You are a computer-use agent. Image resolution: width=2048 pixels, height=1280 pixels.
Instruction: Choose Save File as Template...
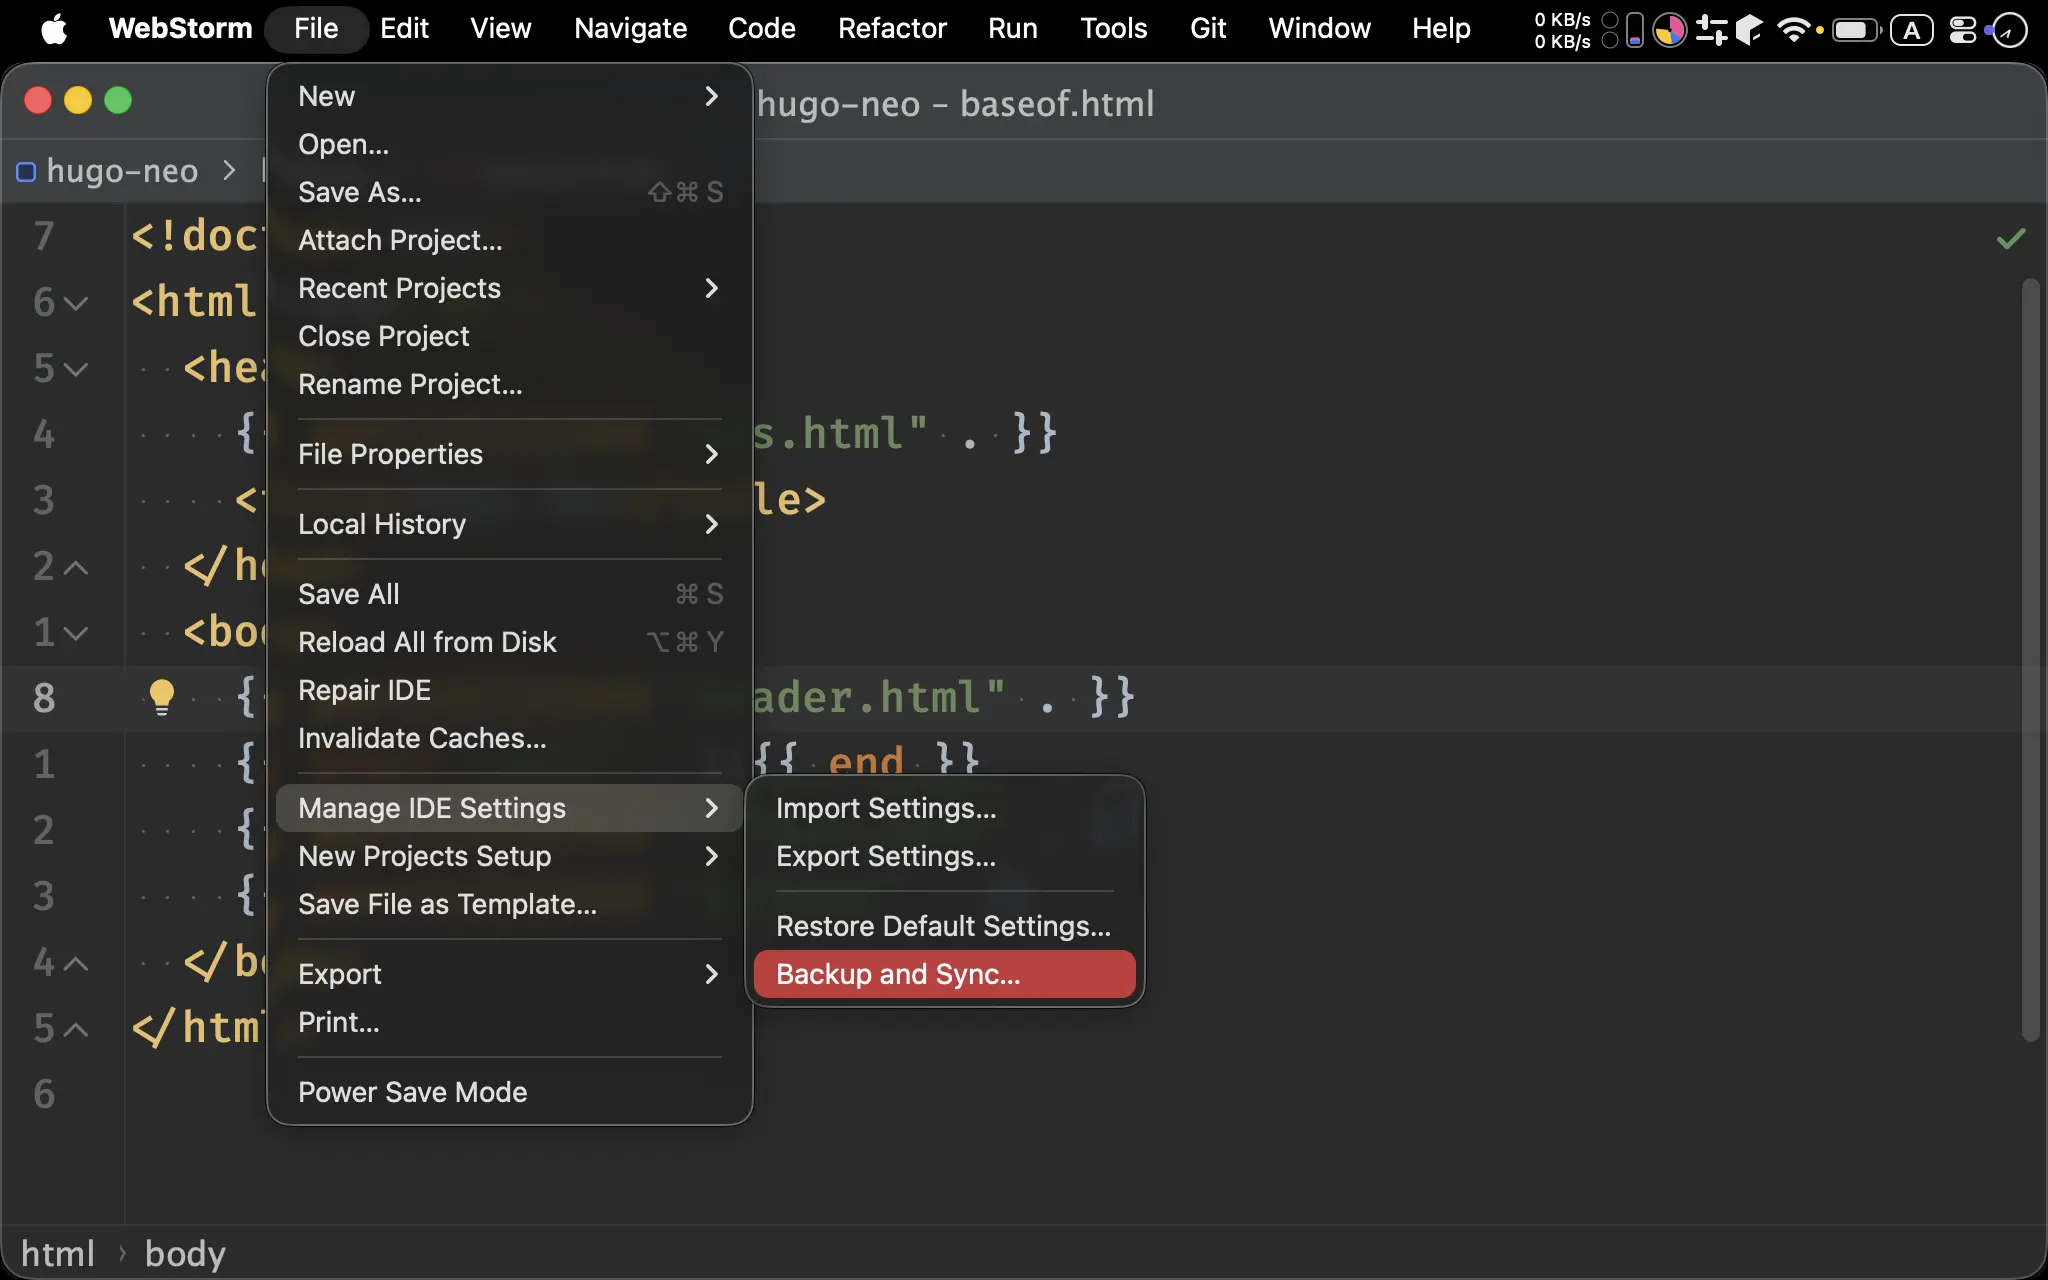510,904
